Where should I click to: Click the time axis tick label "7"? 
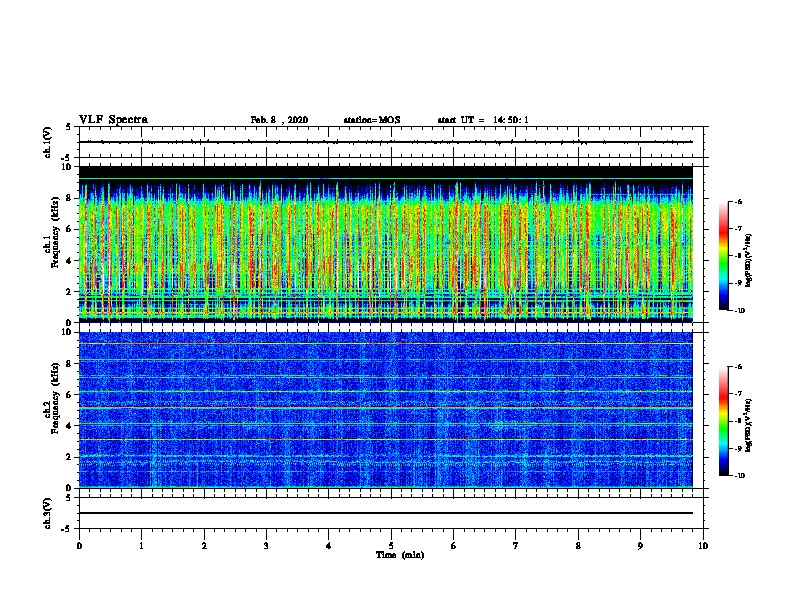[516, 545]
